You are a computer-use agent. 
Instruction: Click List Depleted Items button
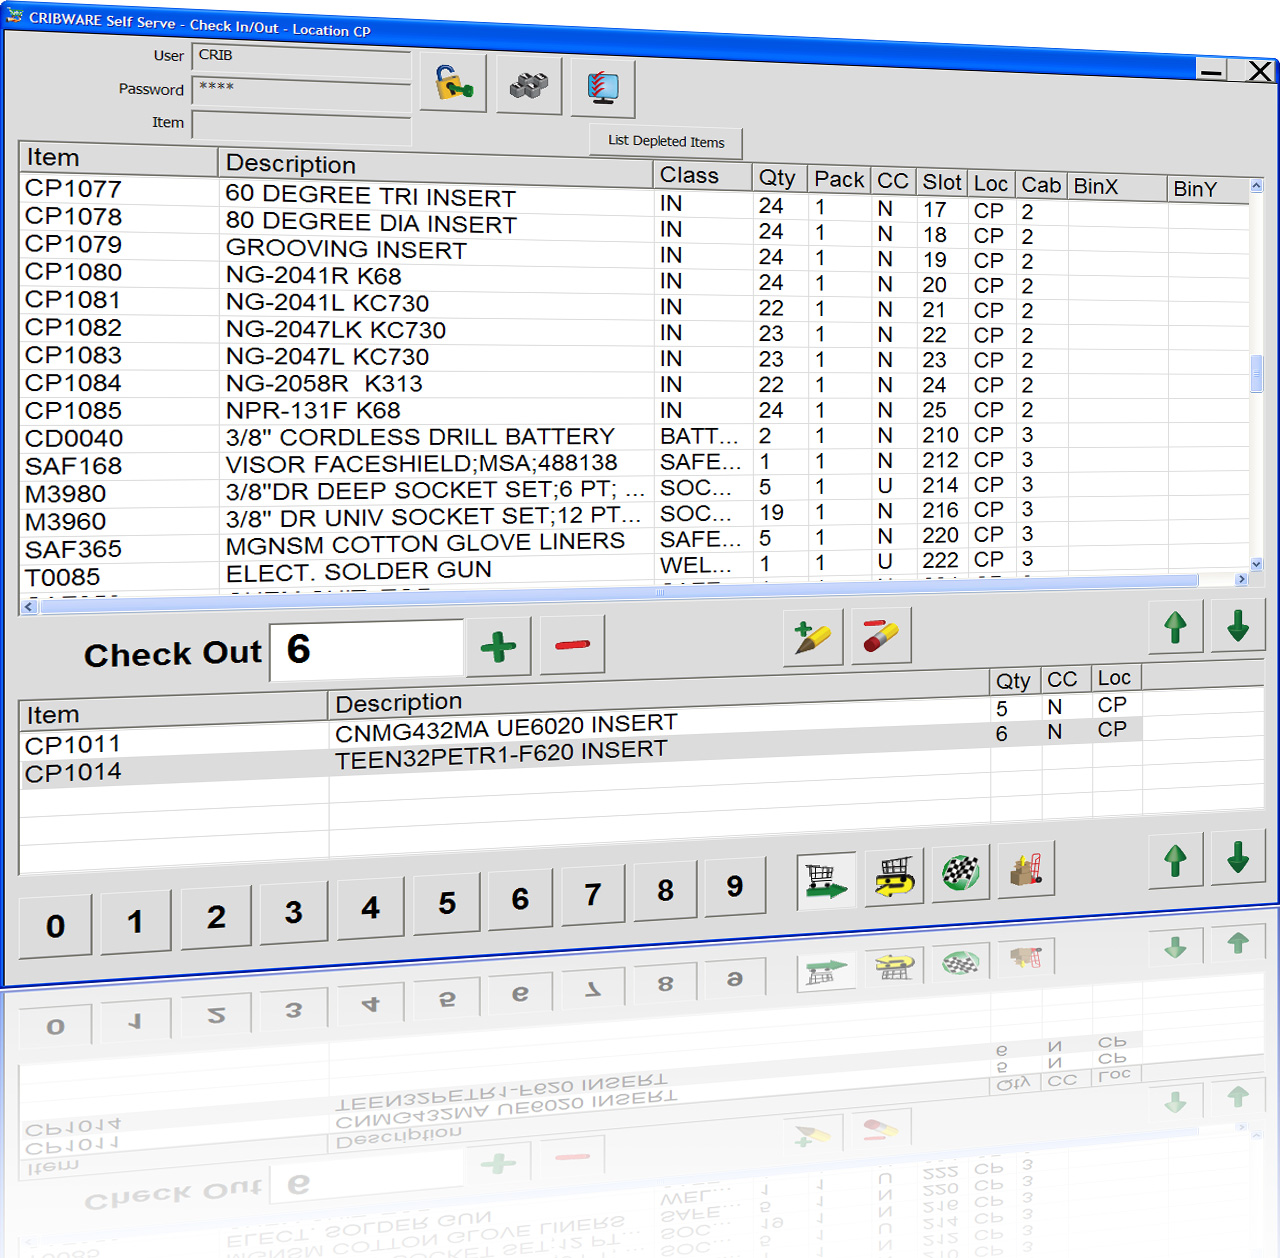(666, 142)
